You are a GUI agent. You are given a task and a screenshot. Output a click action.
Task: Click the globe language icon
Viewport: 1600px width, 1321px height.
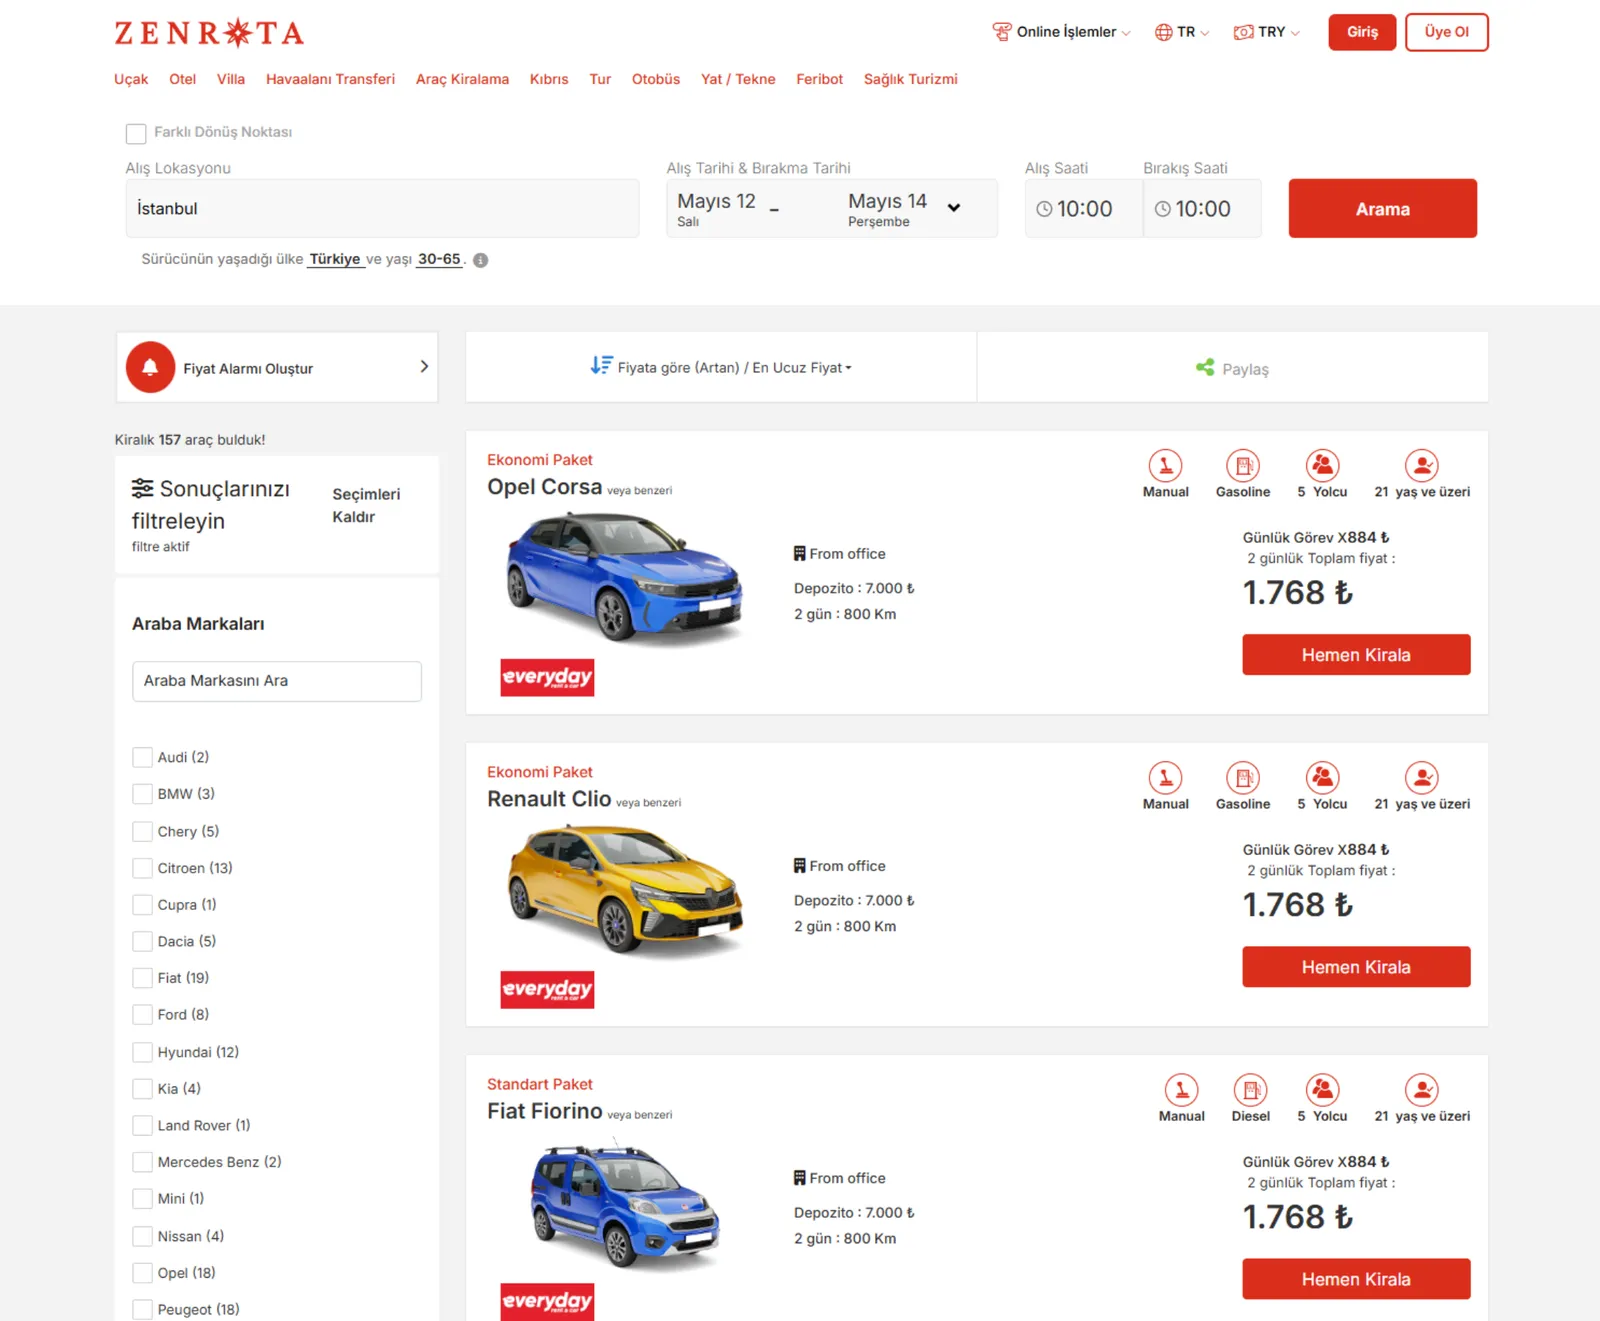[1163, 32]
